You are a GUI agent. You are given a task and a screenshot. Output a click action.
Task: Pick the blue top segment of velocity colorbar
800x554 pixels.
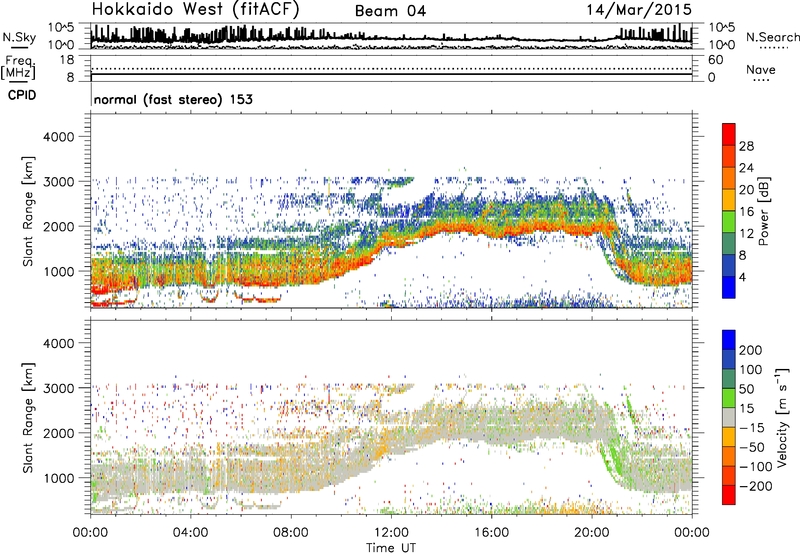click(x=729, y=340)
